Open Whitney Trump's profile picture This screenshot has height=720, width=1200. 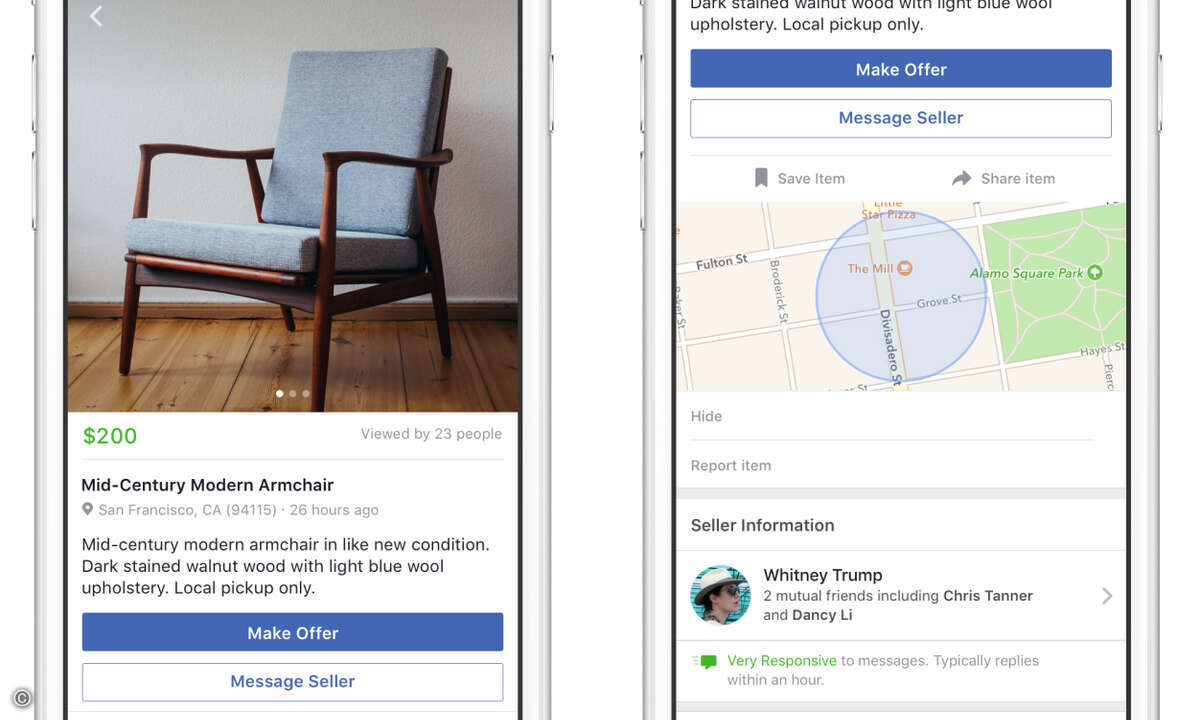[720, 595]
